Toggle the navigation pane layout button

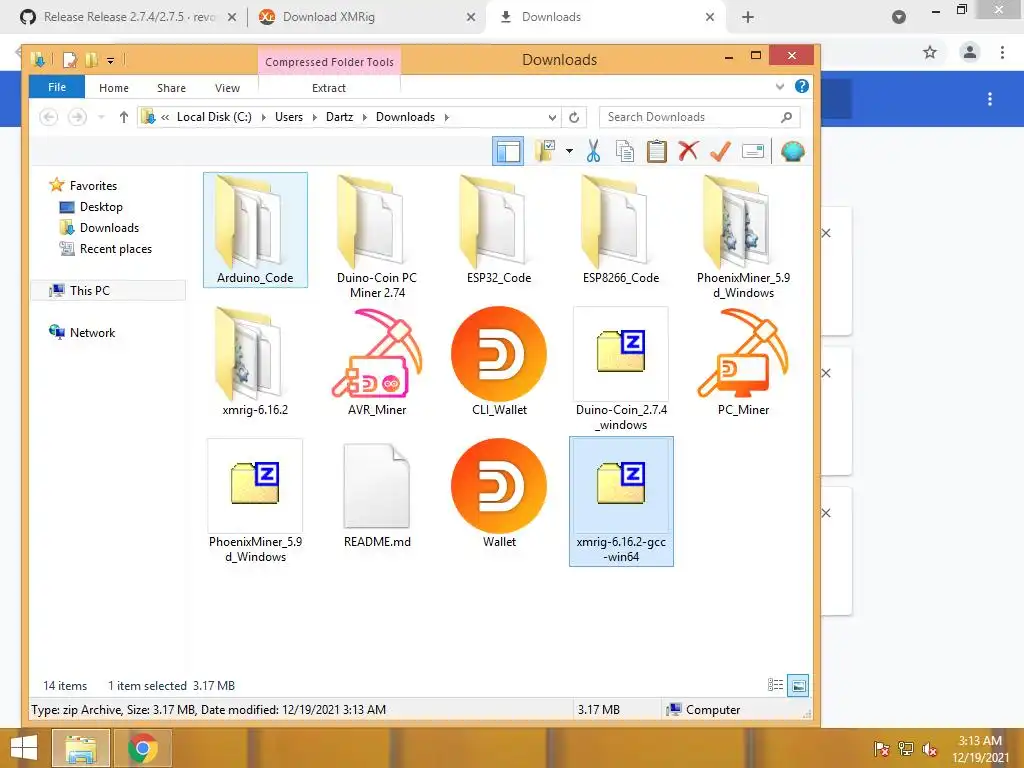click(x=507, y=152)
